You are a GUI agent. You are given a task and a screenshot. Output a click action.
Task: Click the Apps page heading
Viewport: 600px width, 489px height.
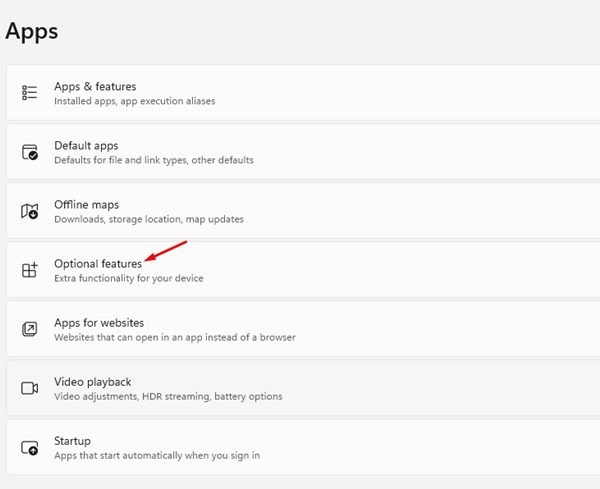point(32,31)
